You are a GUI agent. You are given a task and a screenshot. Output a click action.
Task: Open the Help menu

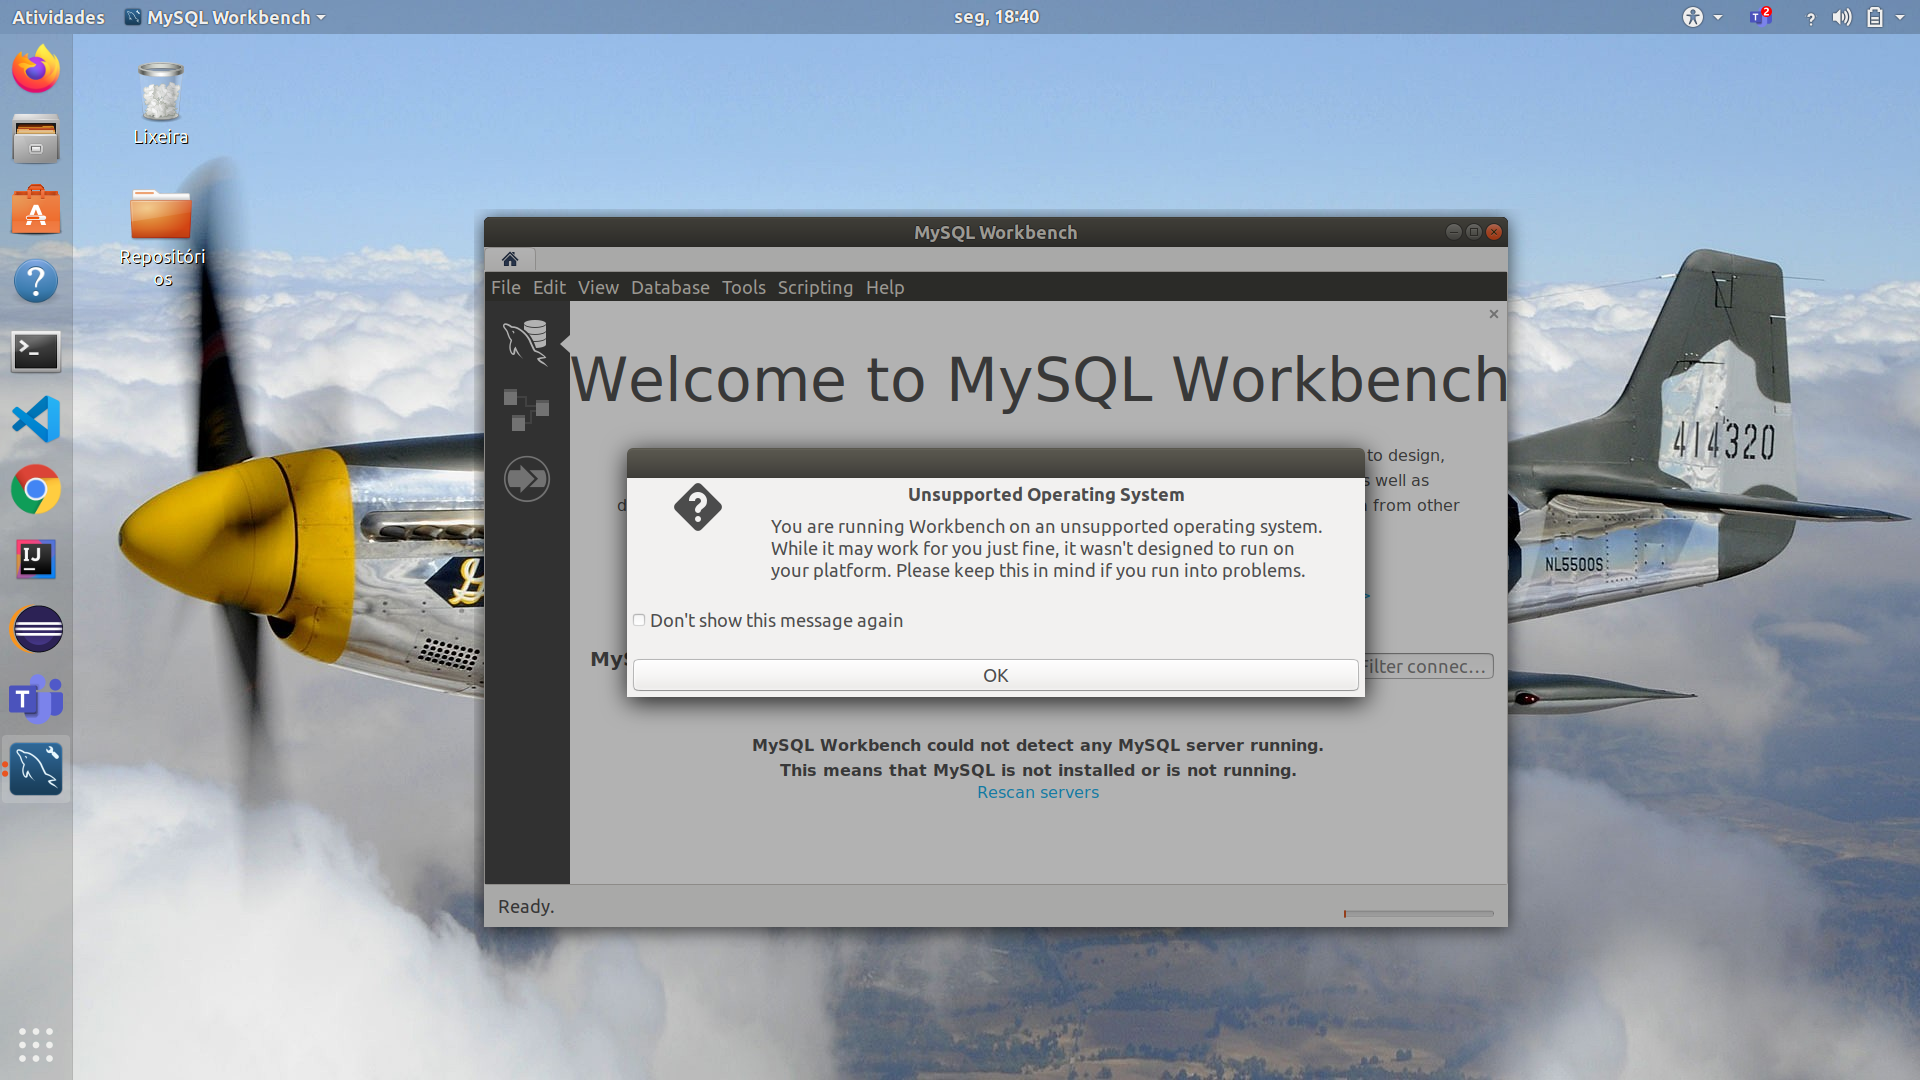885,287
